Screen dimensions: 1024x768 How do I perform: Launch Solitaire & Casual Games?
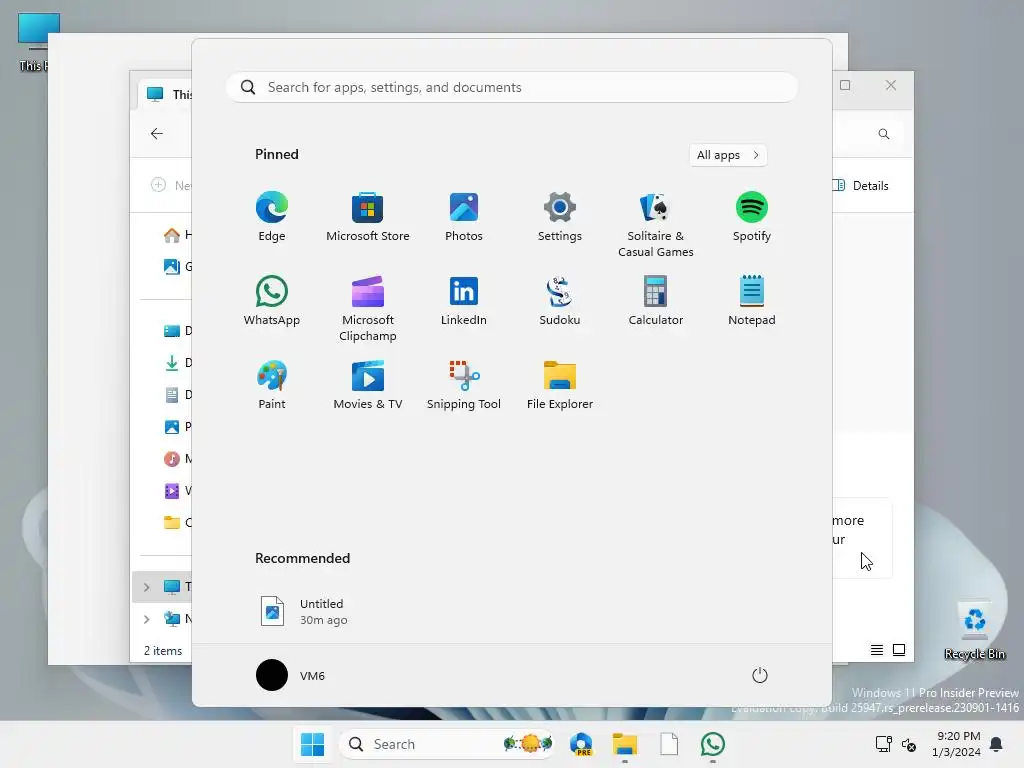(656, 225)
